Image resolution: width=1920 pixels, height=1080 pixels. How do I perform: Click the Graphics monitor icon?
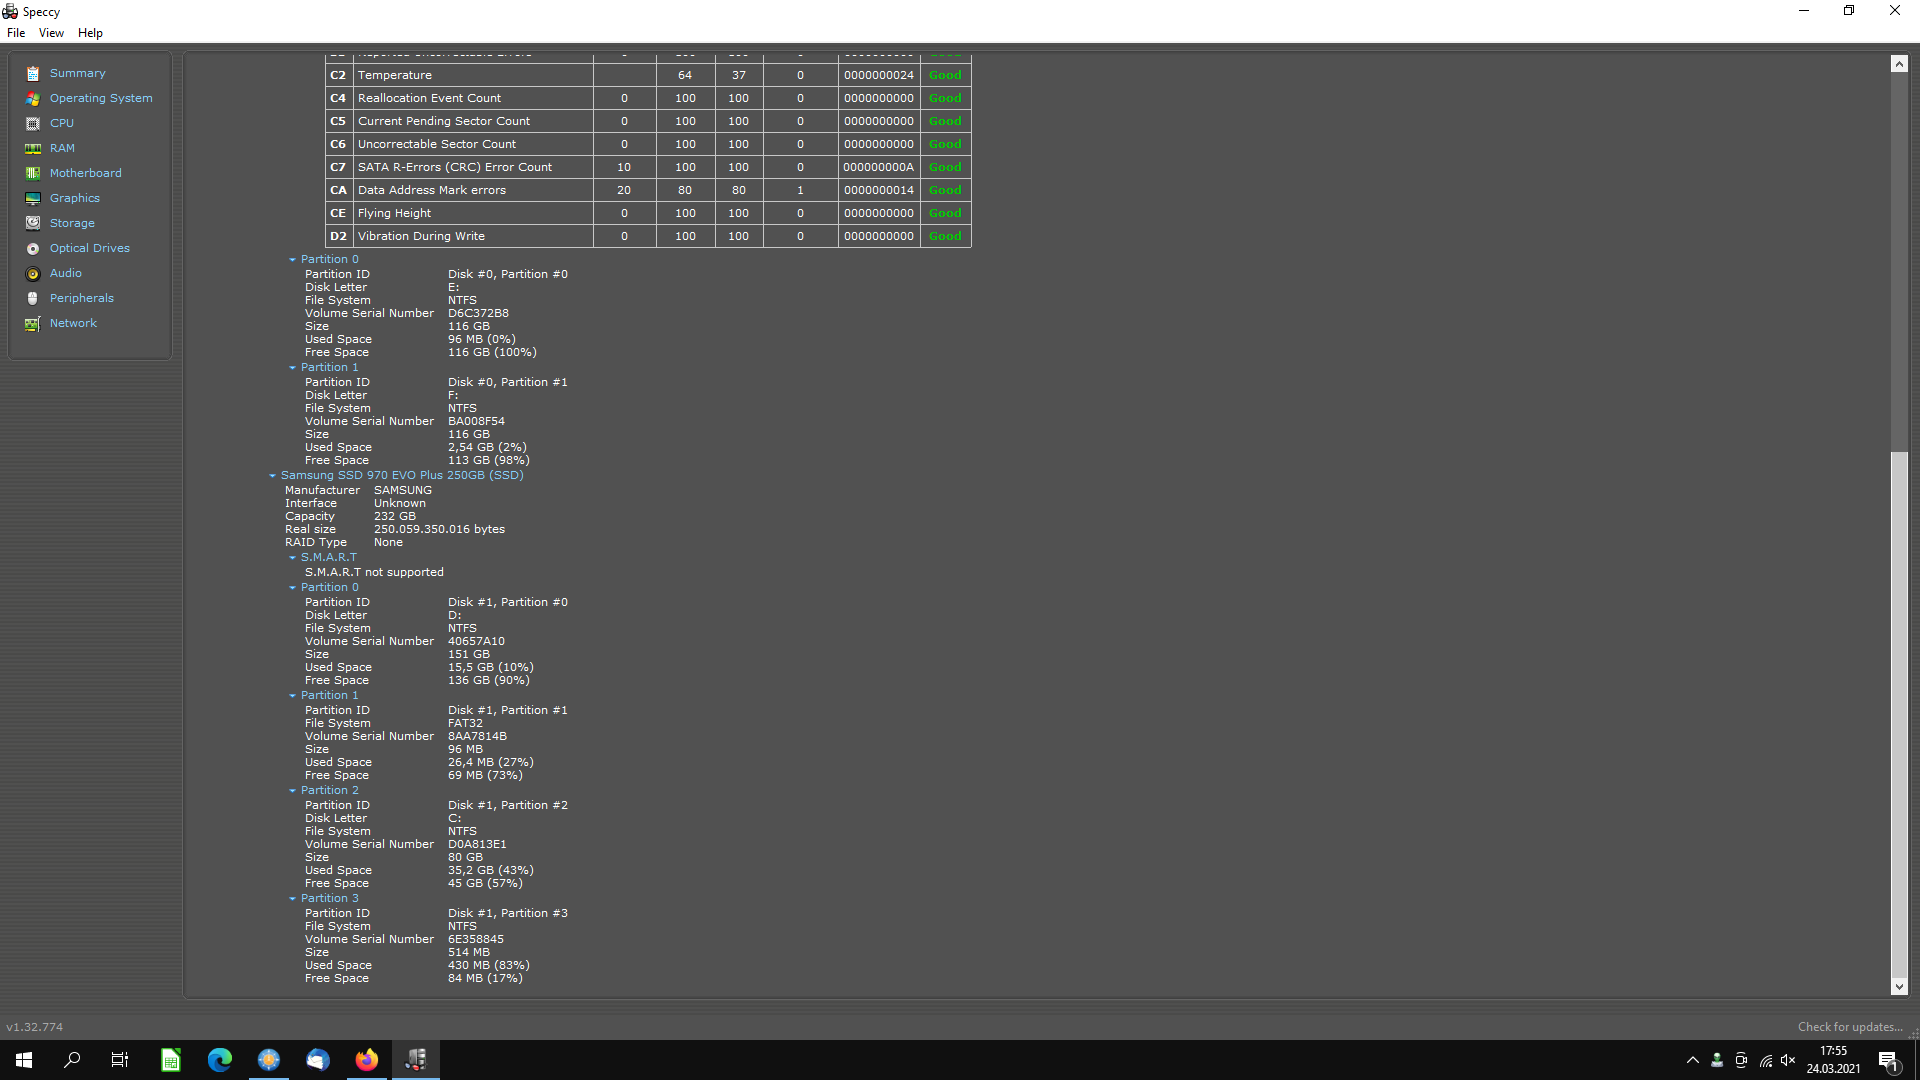(x=33, y=199)
